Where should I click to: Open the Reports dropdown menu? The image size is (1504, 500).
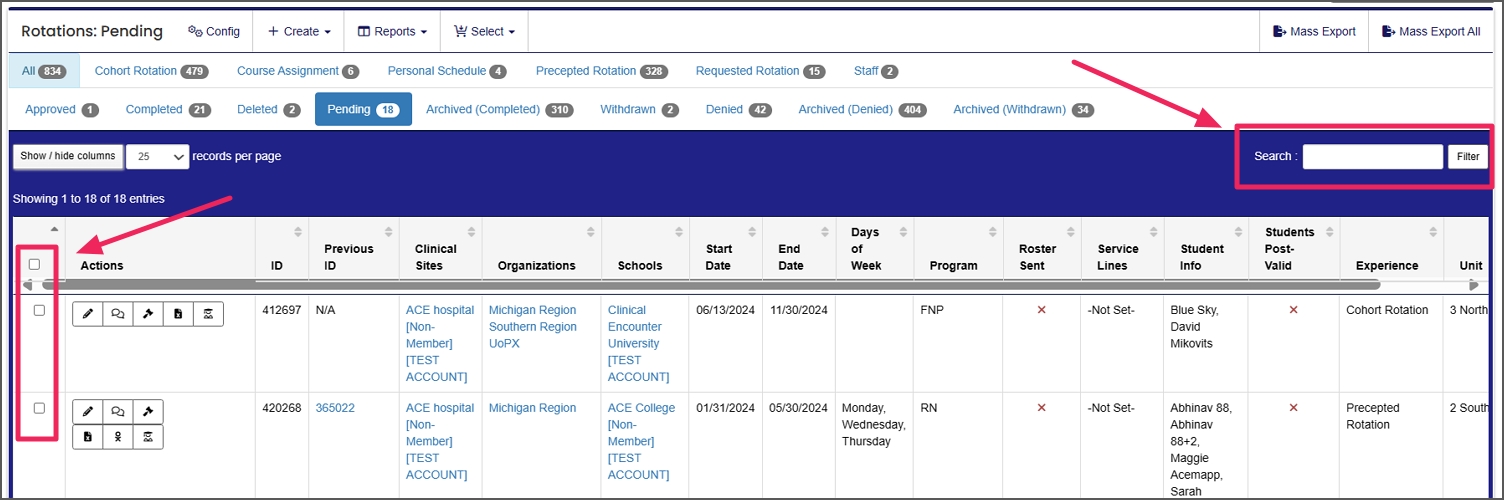point(391,32)
